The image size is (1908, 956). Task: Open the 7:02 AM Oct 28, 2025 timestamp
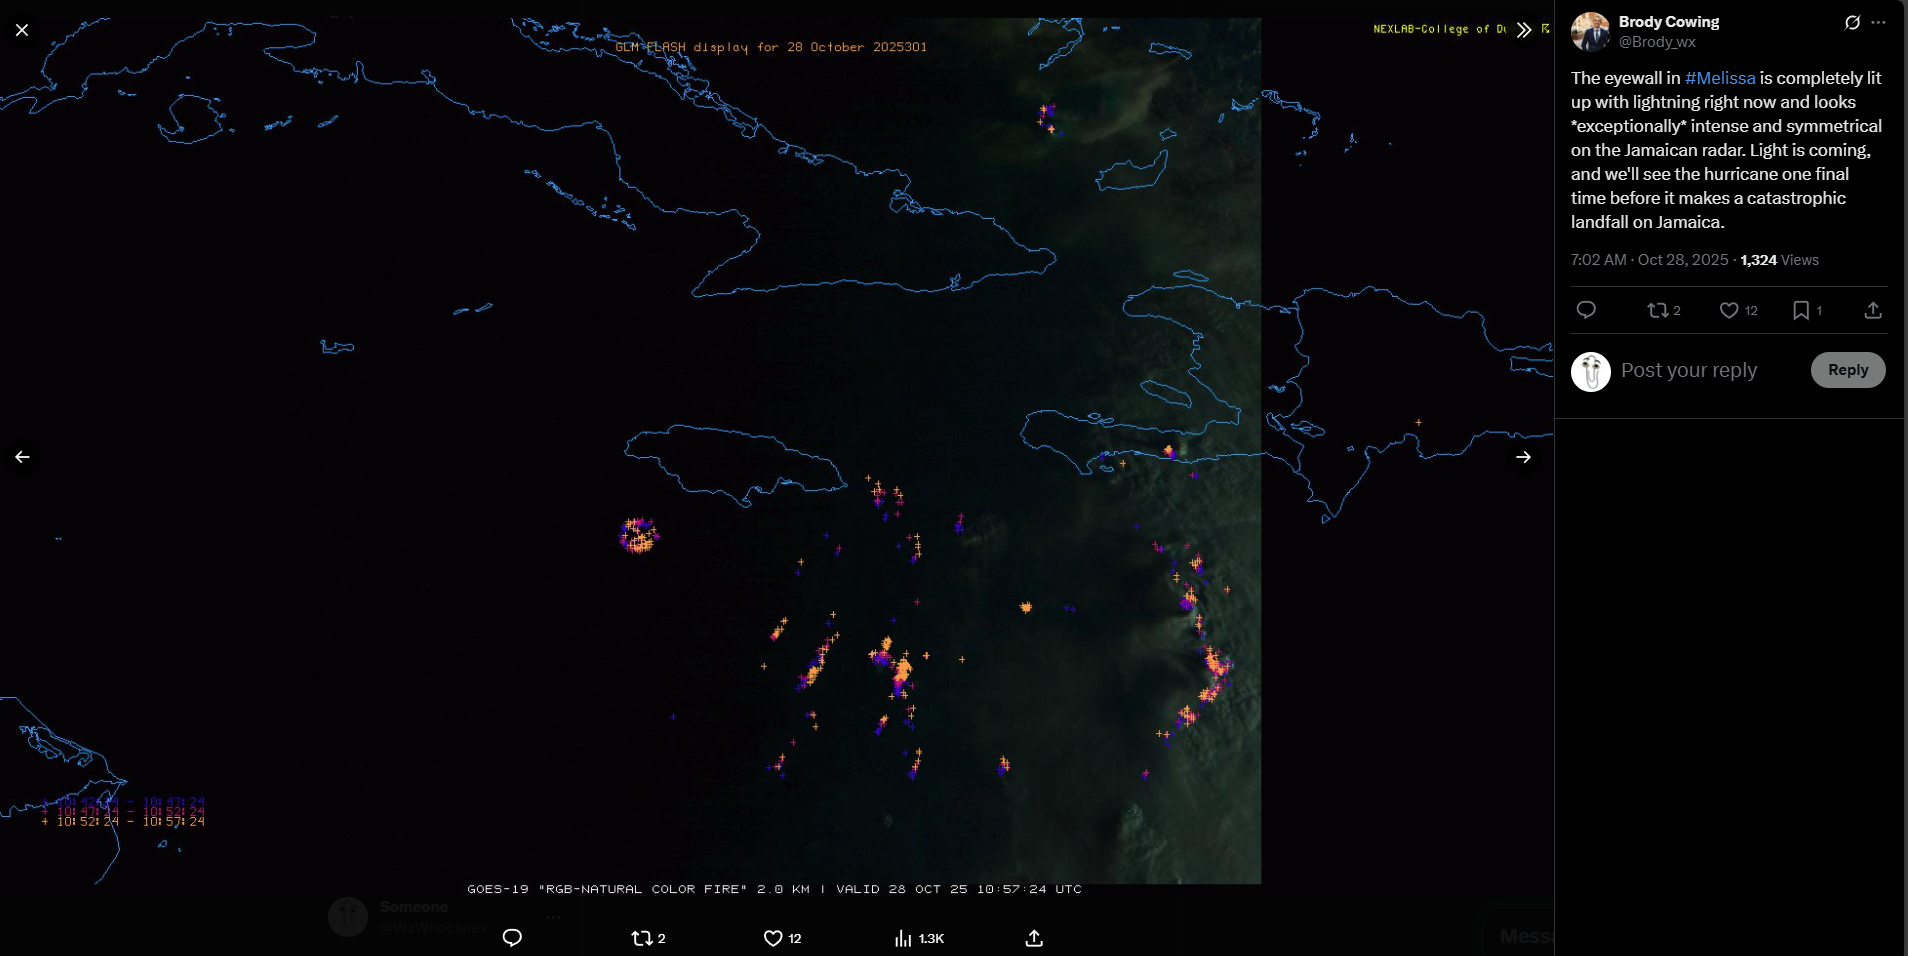pyautogui.click(x=1649, y=260)
